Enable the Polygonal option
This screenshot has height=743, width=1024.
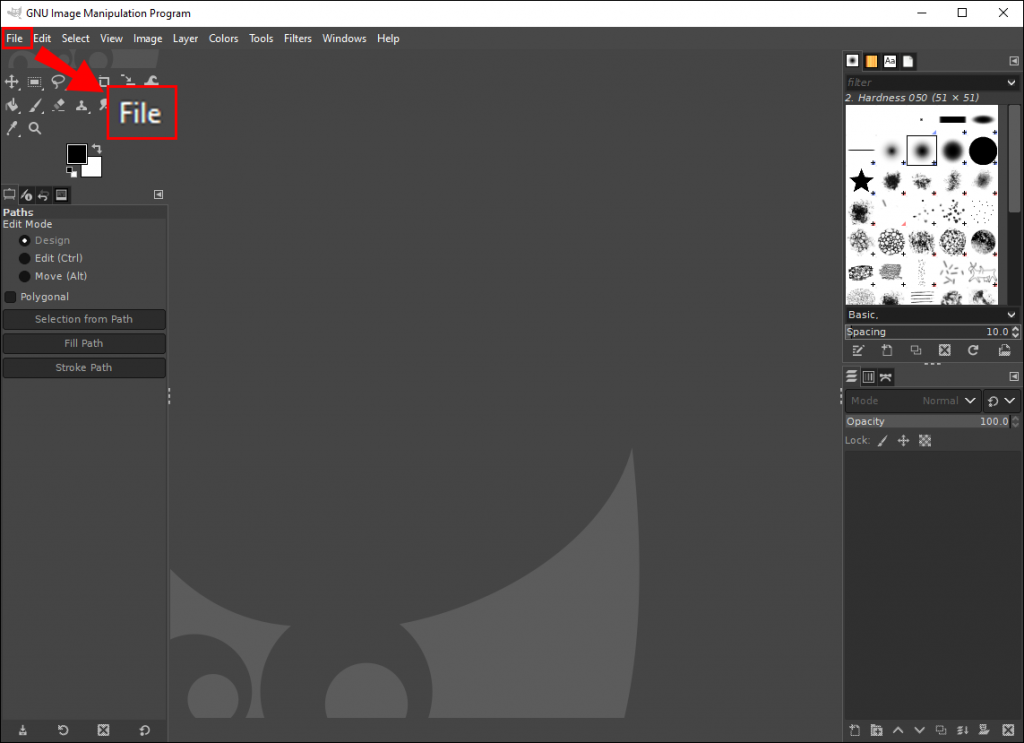13,296
